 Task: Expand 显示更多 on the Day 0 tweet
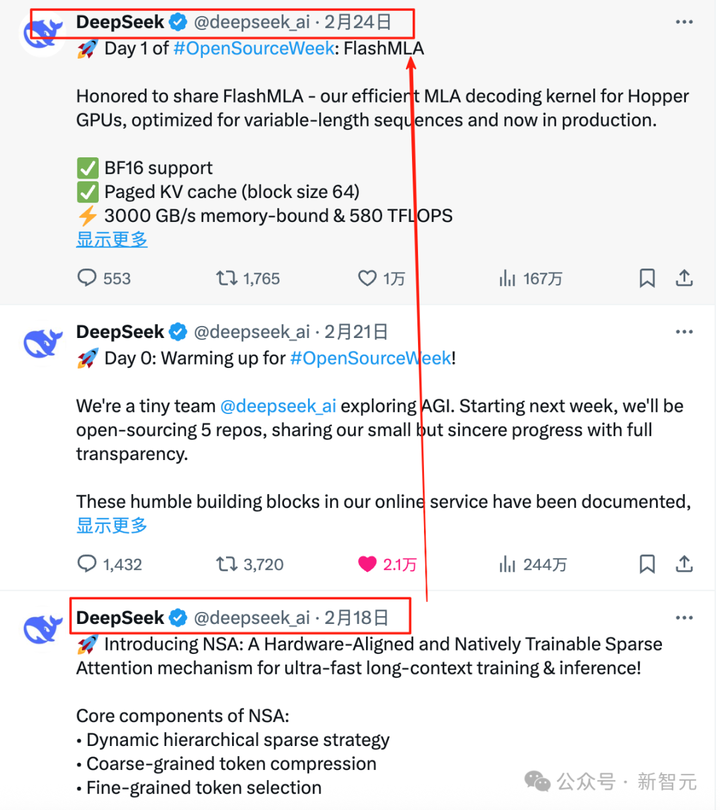(112, 526)
